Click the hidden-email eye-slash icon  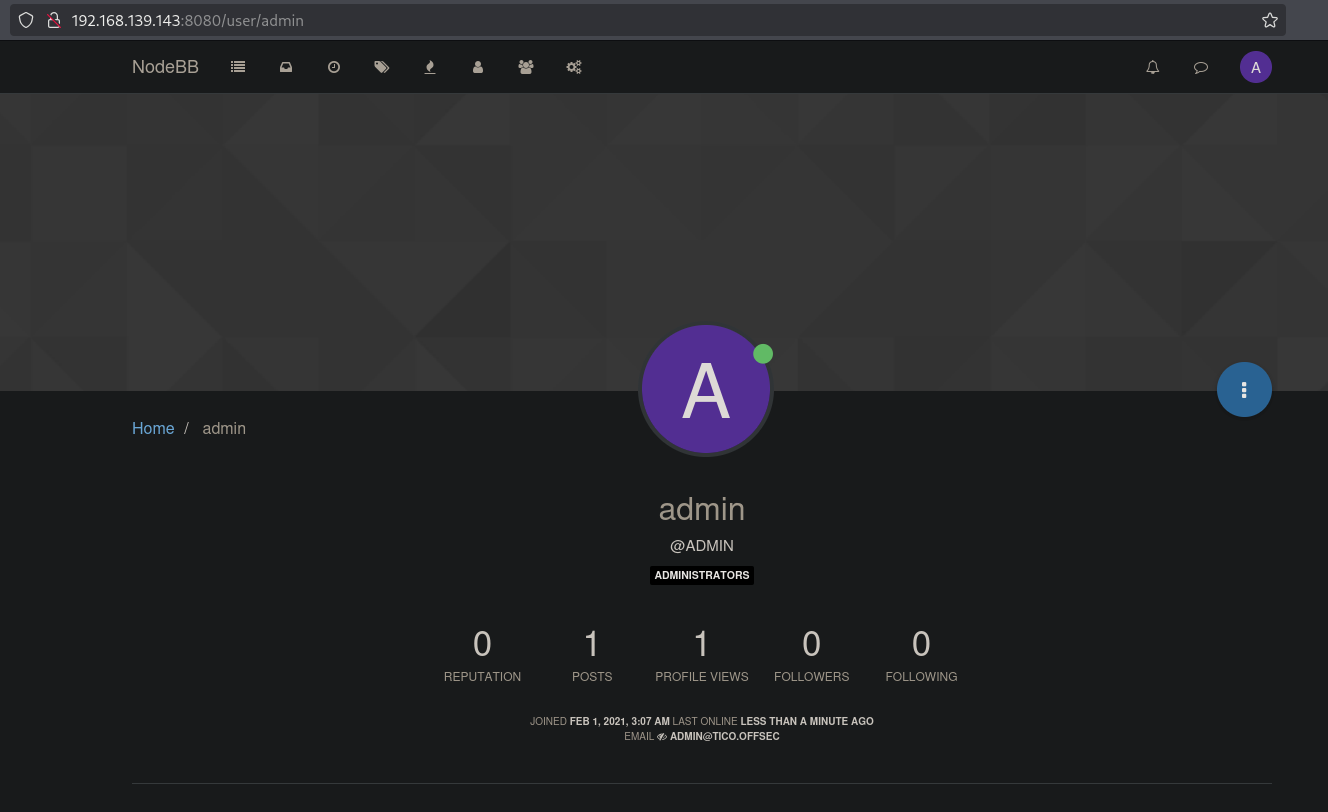point(662,737)
